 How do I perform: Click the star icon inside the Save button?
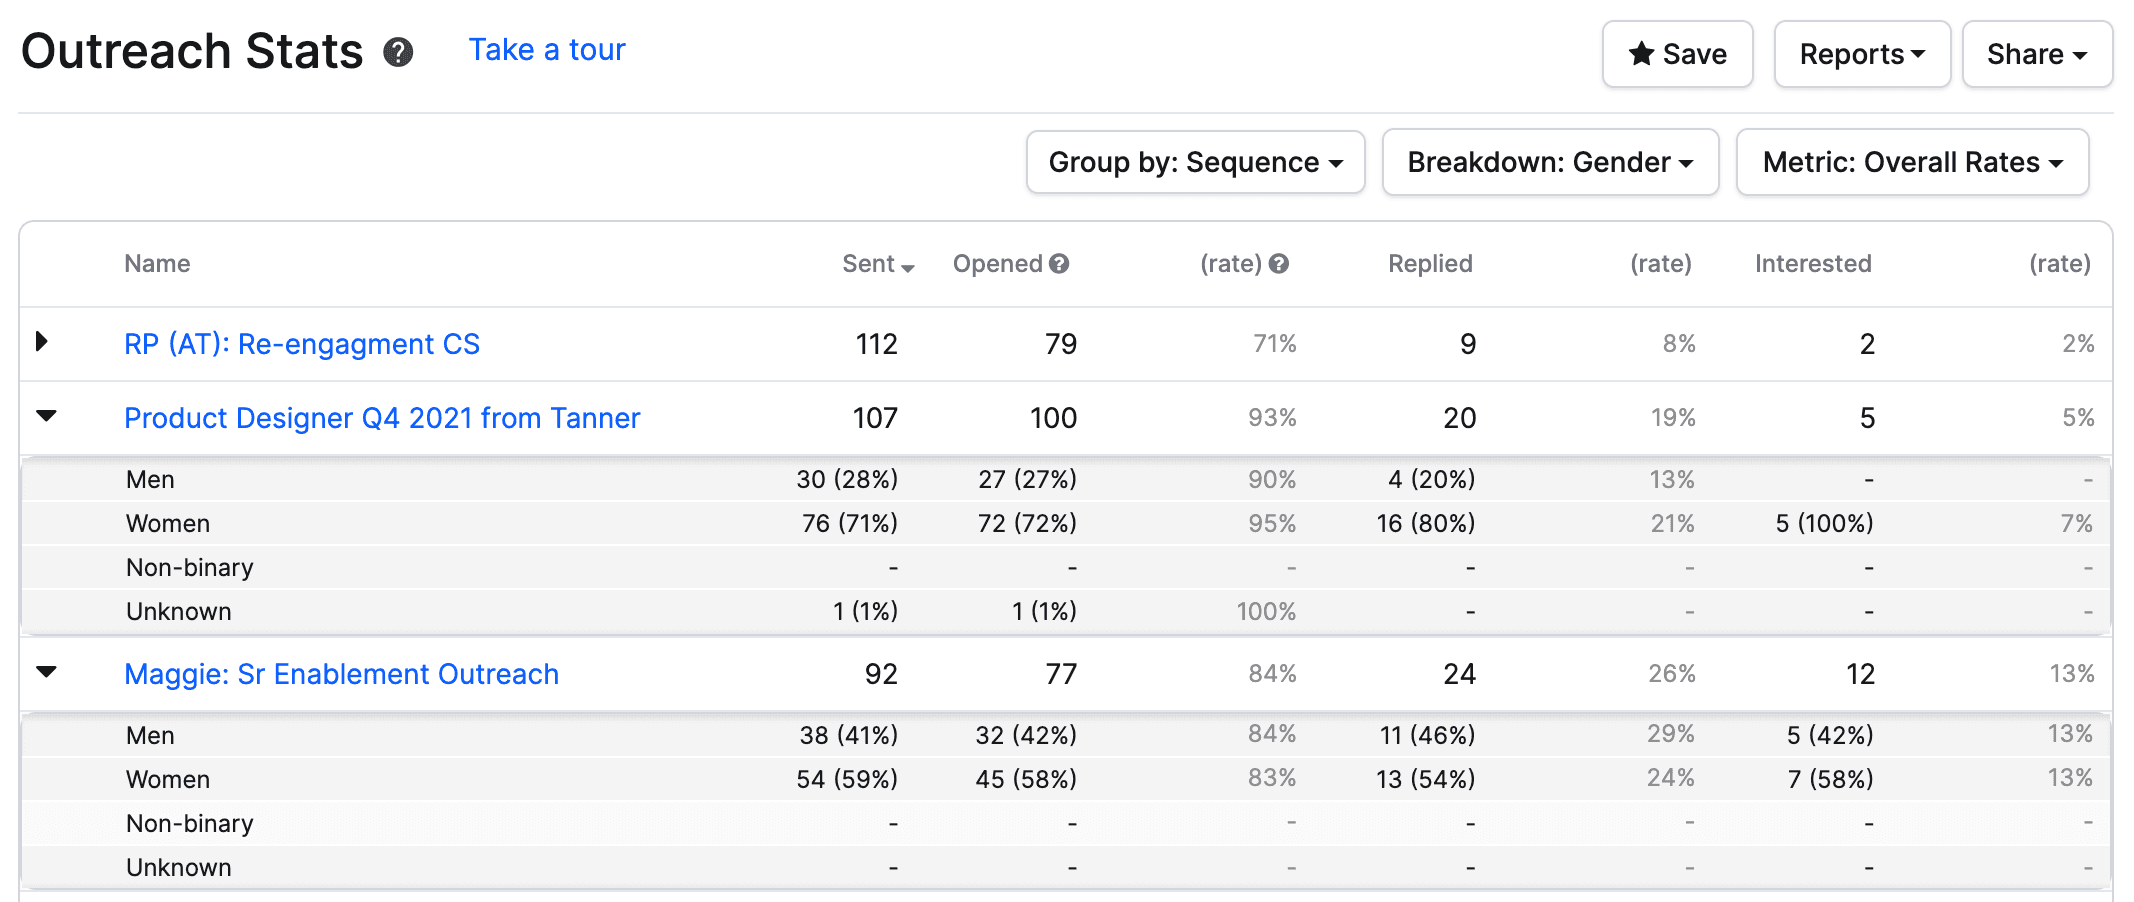(1639, 55)
